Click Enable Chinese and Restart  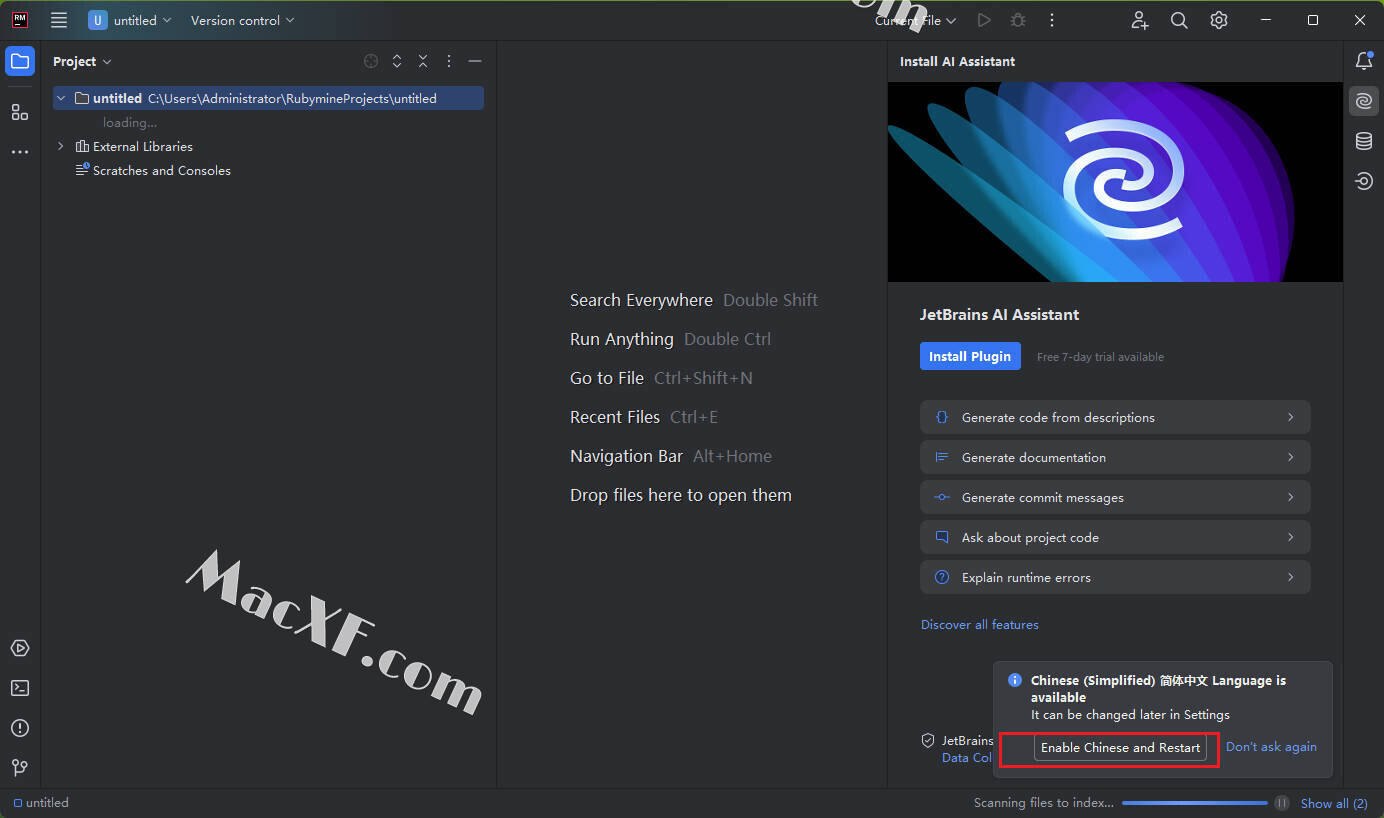tap(1120, 747)
